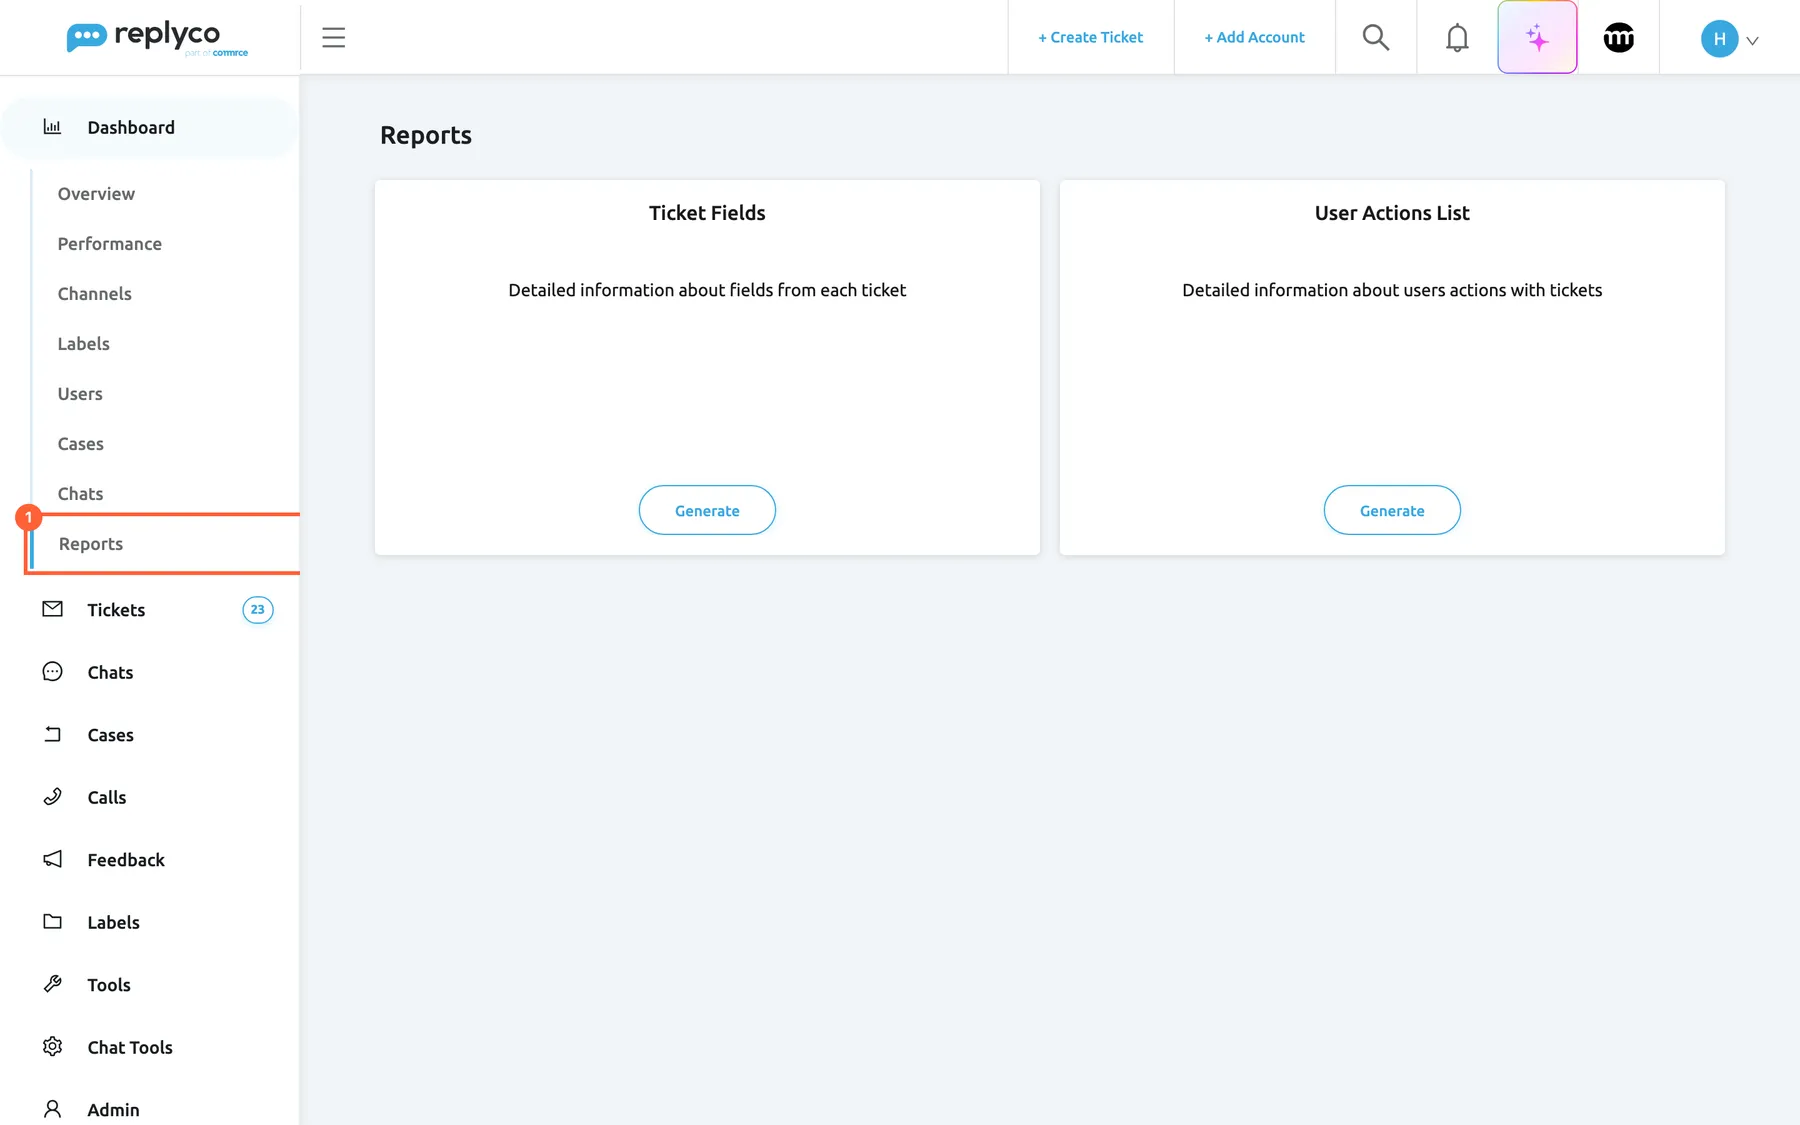Click + Create Ticket
Image resolution: width=1800 pixels, height=1125 pixels.
pos(1090,37)
